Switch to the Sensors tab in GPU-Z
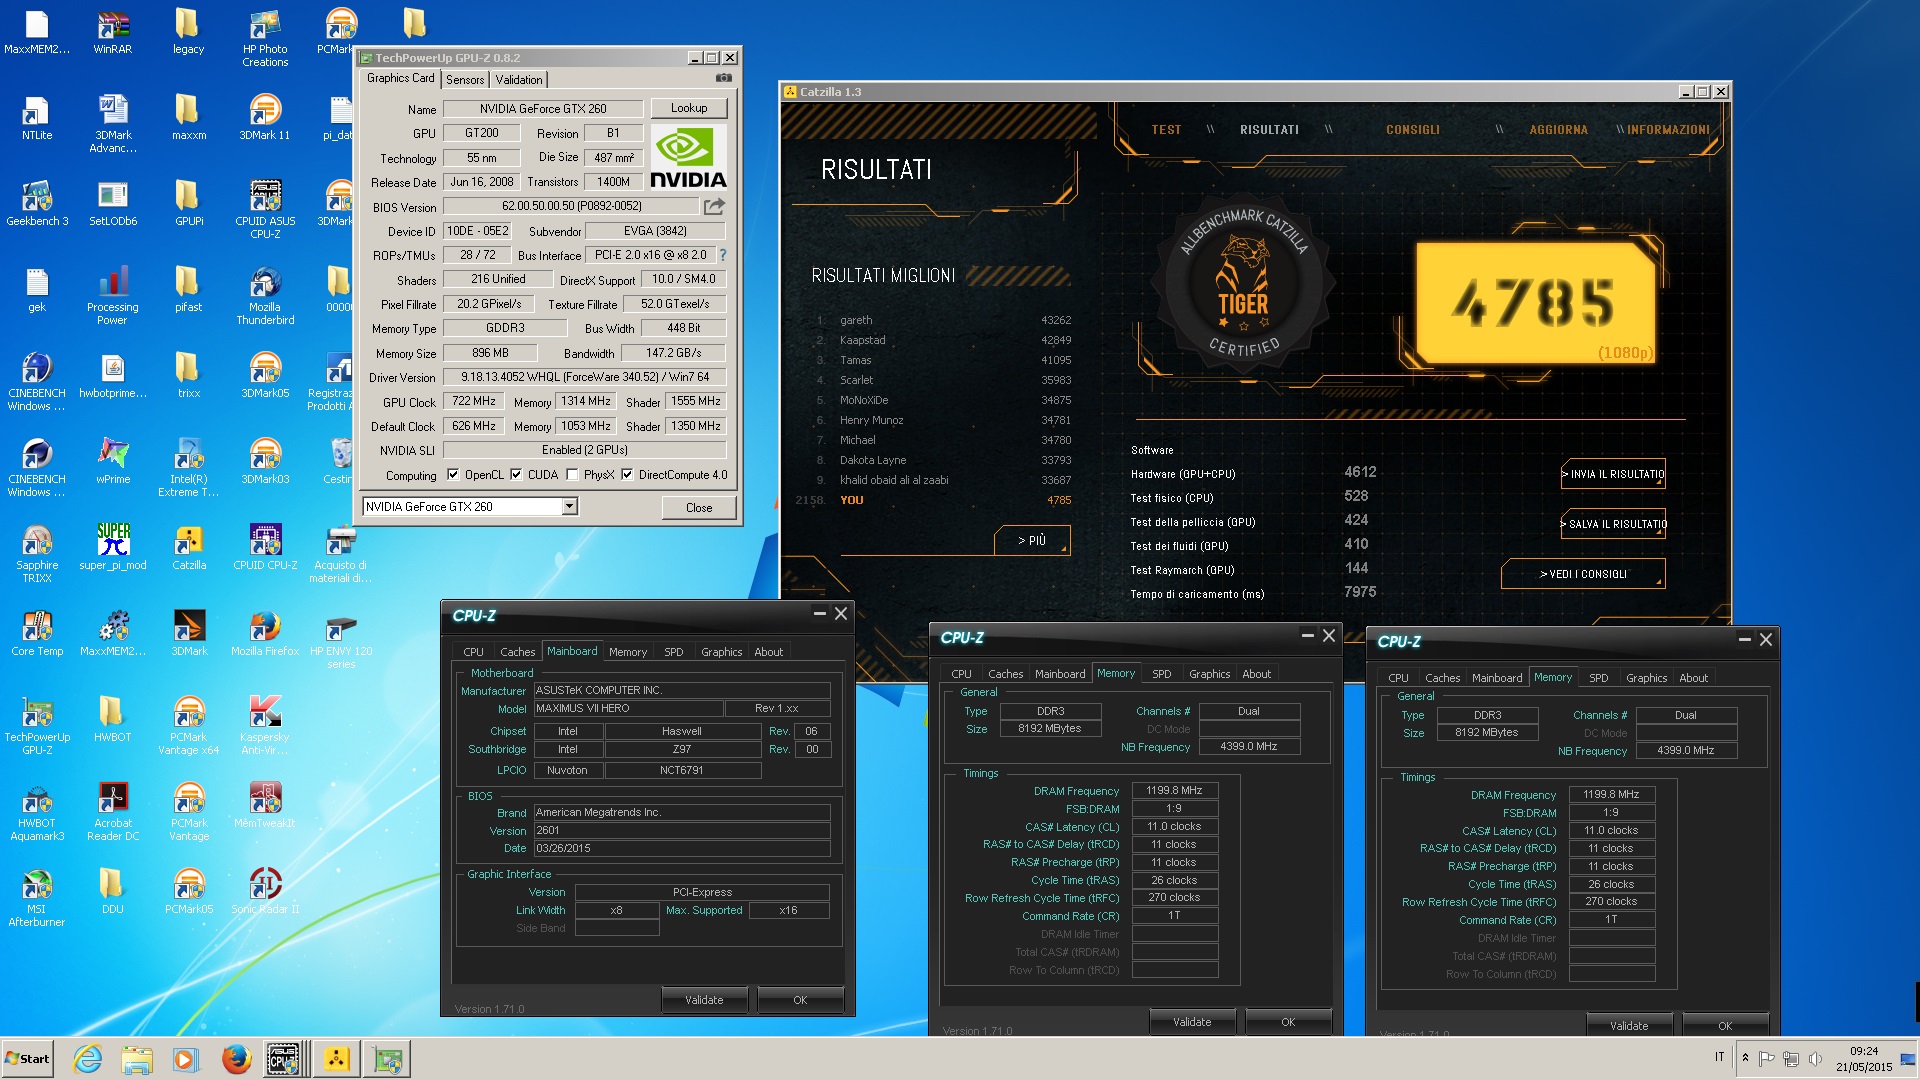Viewport: 1920px width, 1080px height. 465,80
